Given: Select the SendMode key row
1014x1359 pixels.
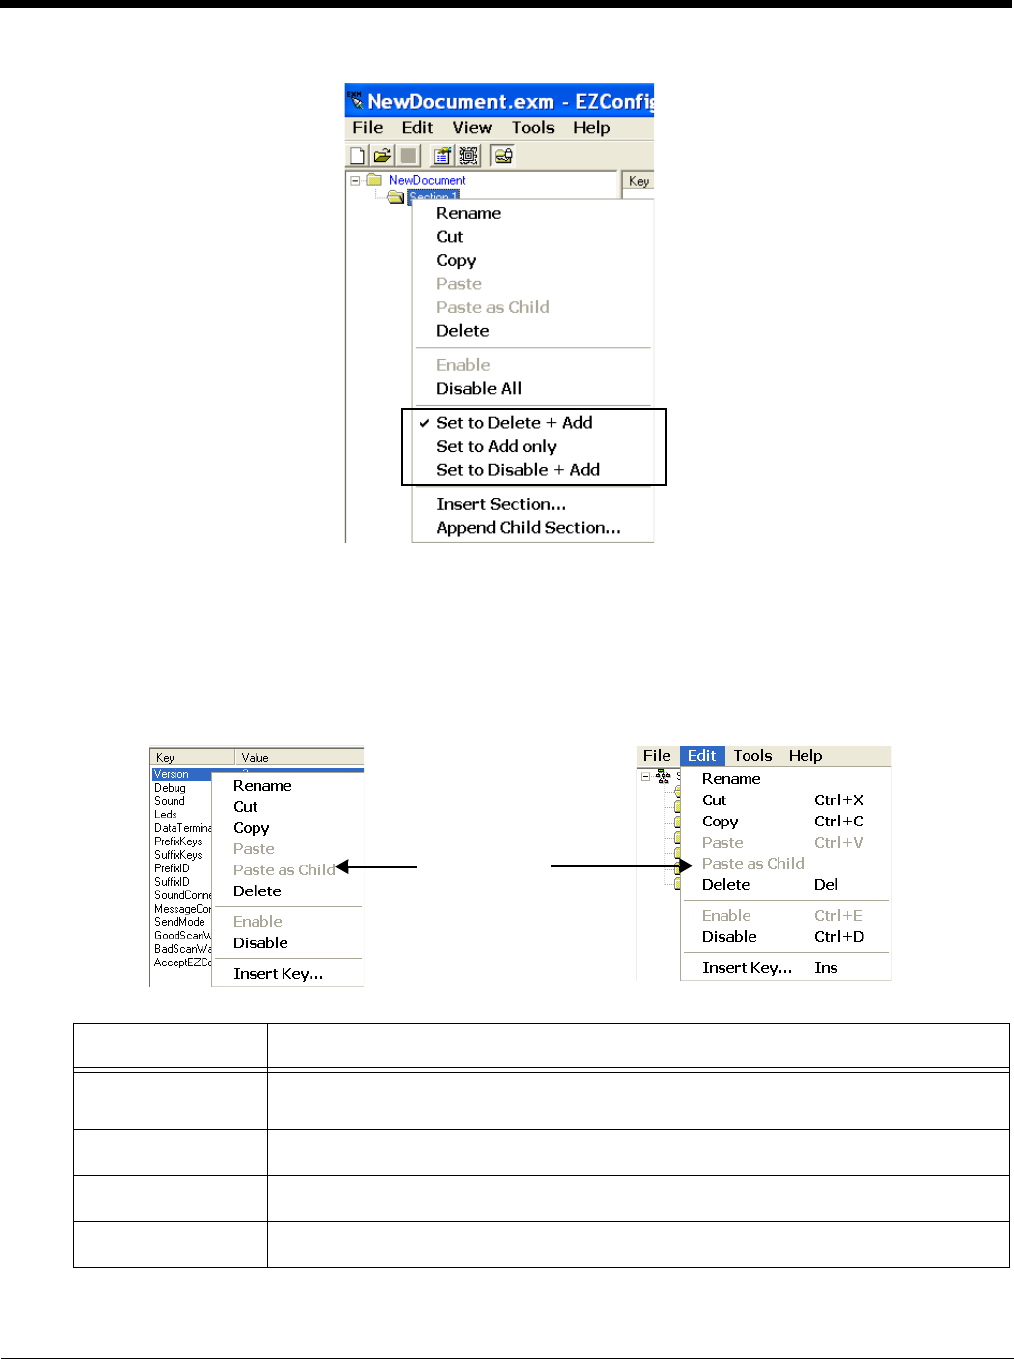Looking at the screenshot, I should pyautogui.click(x=180, y=922).
